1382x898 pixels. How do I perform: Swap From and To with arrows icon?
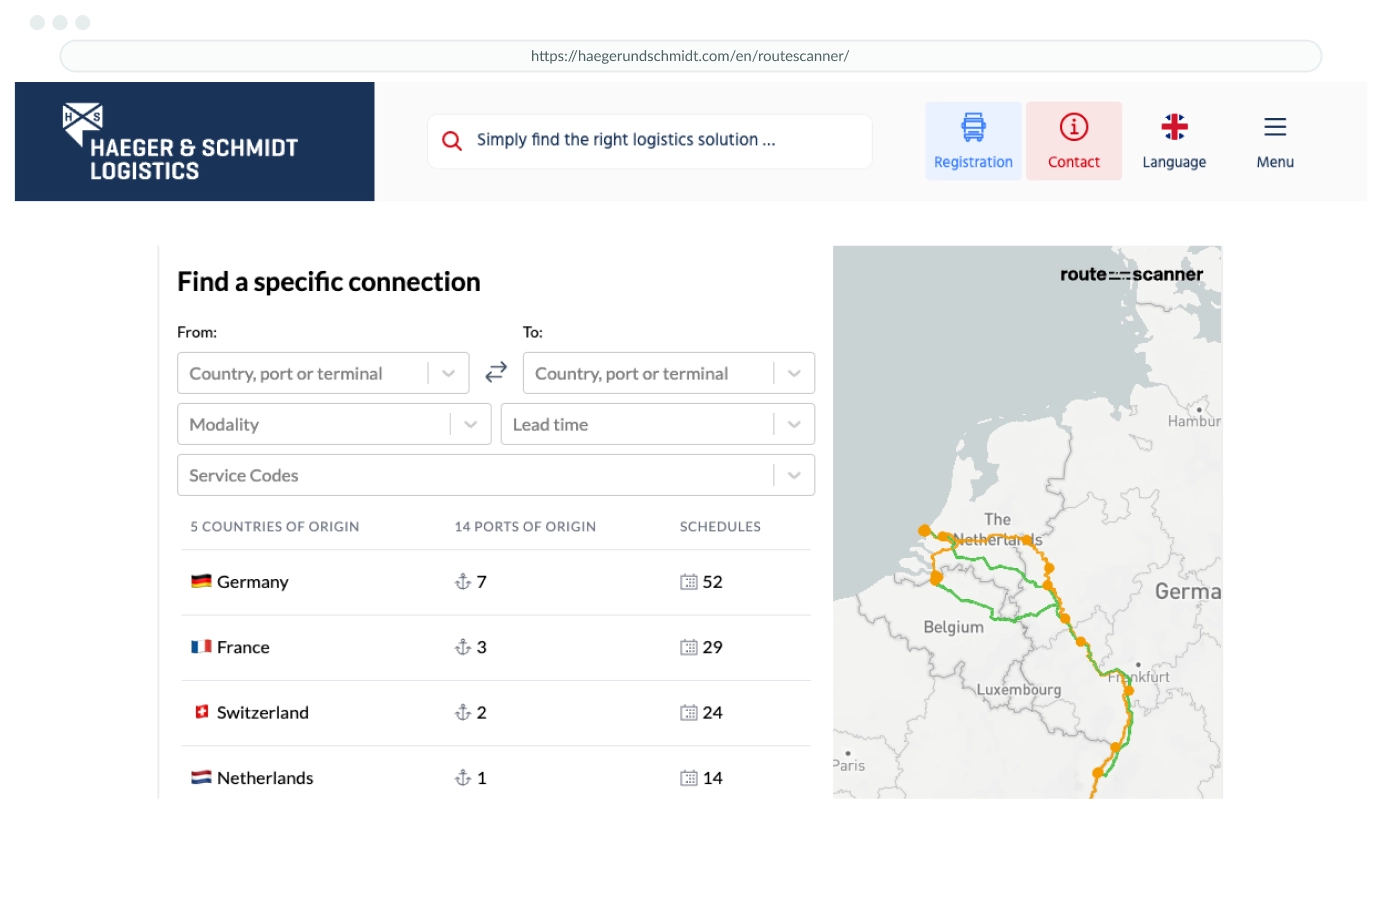click(496, 373)
